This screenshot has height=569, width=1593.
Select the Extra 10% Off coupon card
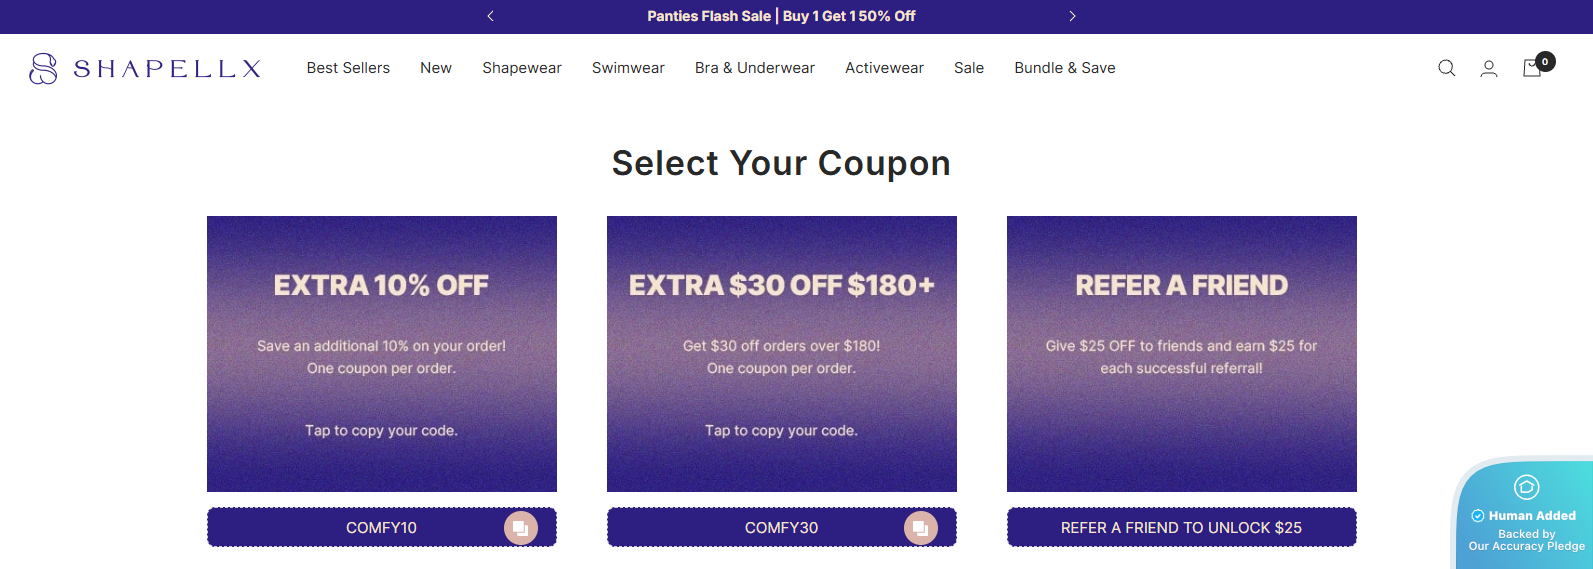click(x=382, y=354)
